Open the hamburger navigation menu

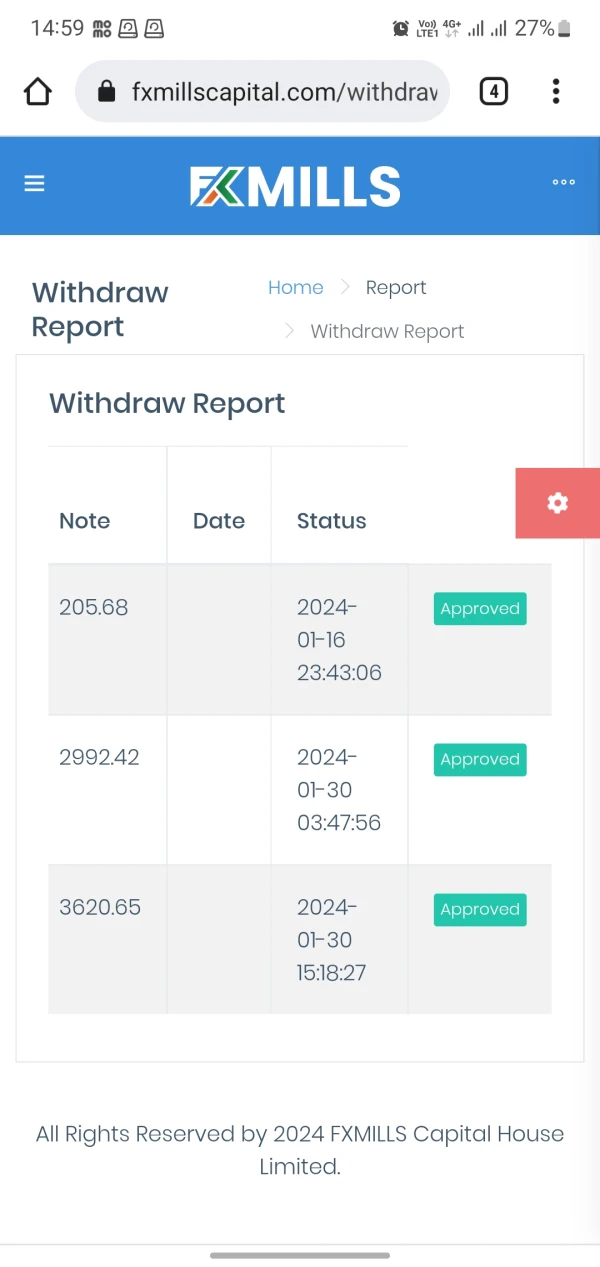pyautogui.click(x=35, y=184)
